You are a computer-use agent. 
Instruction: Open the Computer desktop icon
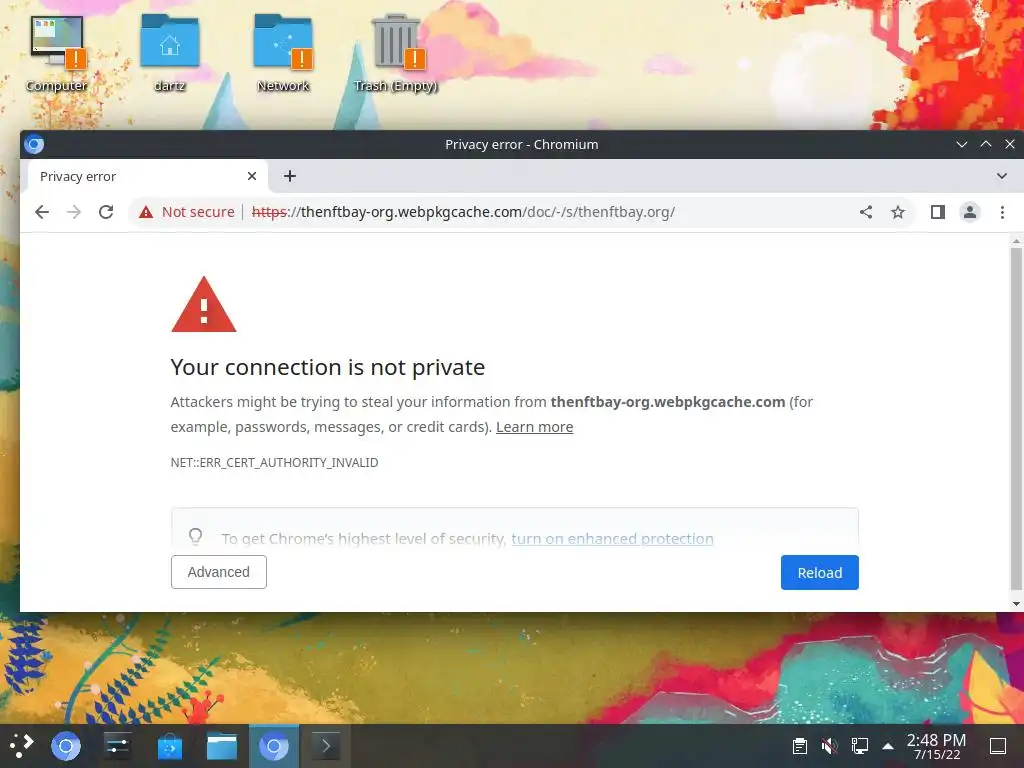(57, 54)
